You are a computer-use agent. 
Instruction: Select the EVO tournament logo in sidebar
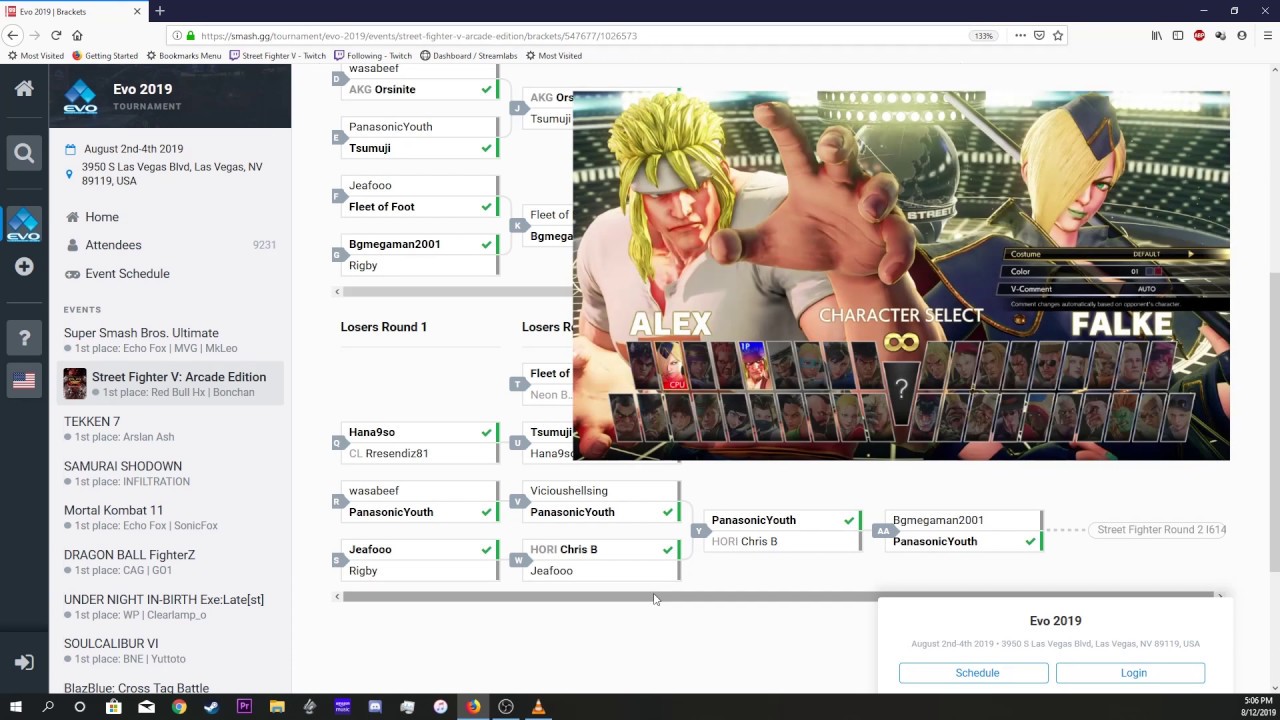coord(24,224)
